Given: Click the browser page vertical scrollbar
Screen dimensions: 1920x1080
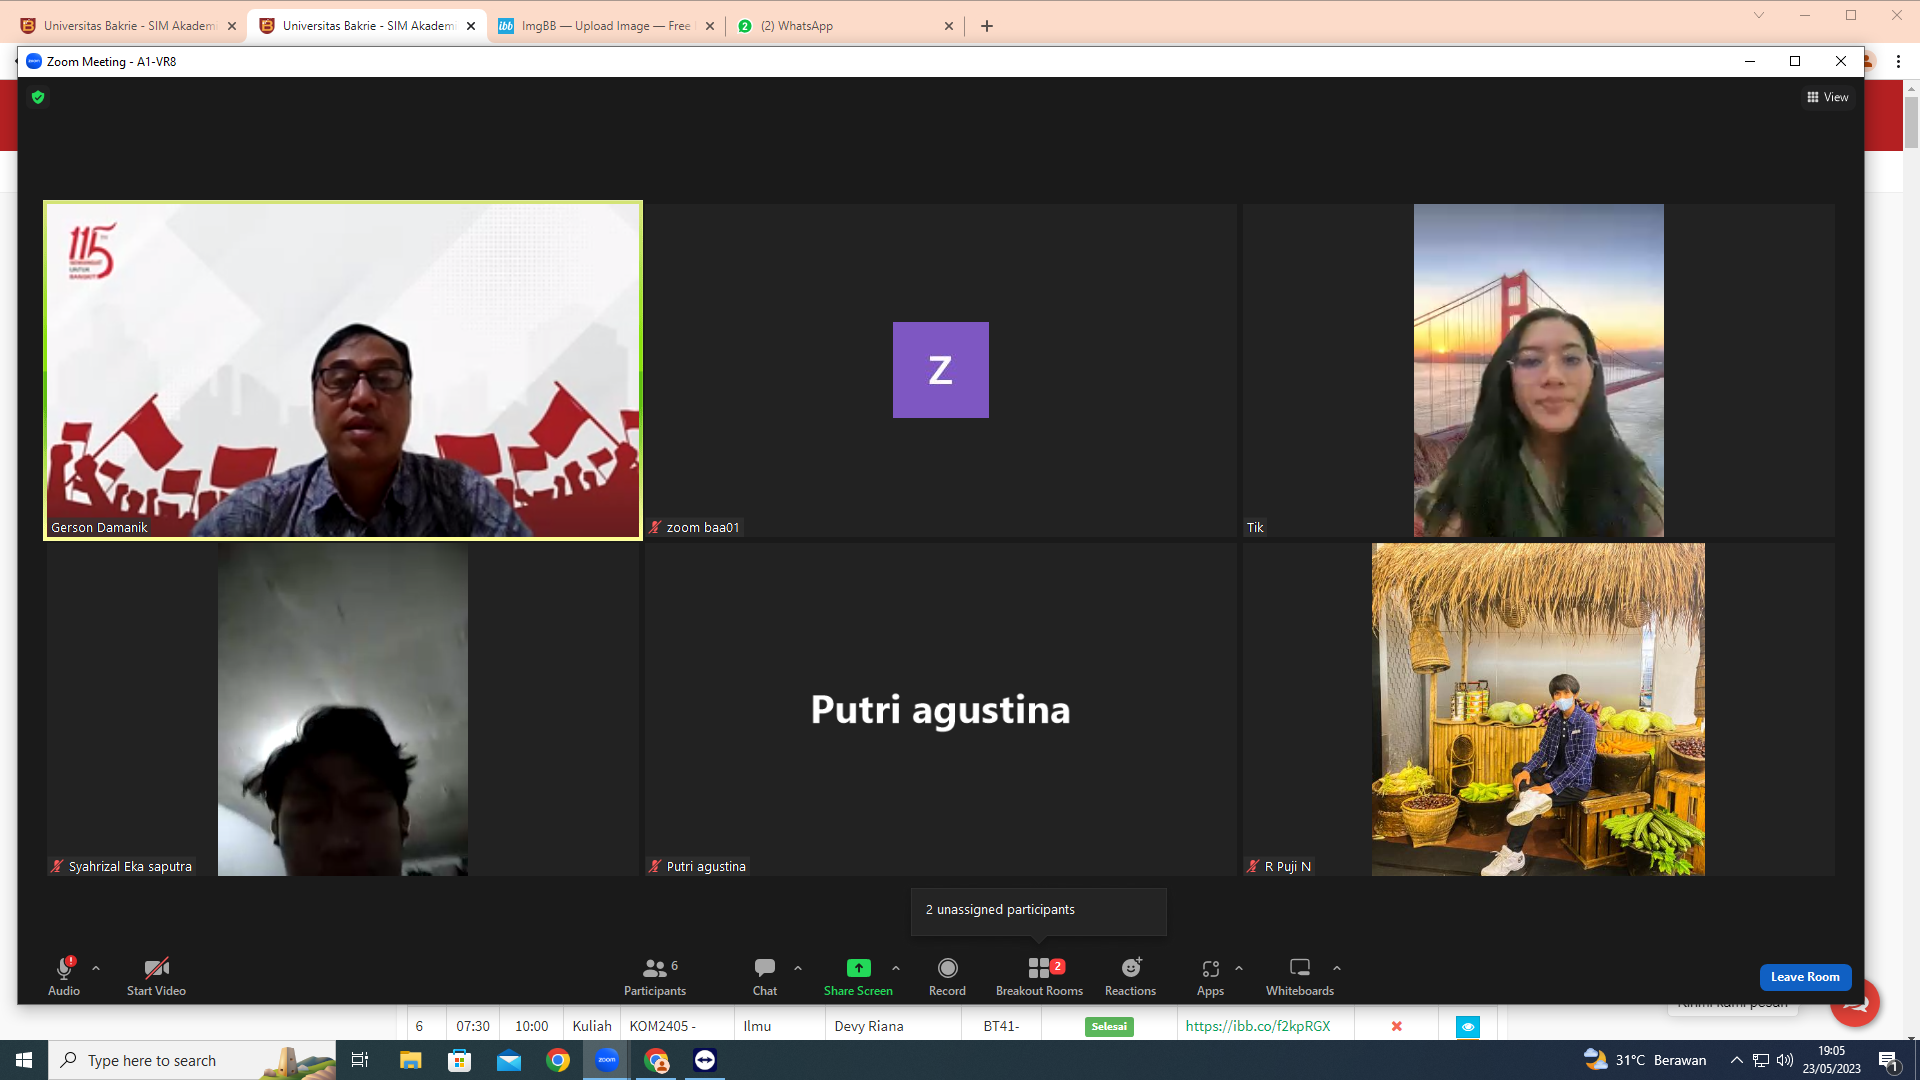Looking at the screenshot, I should (1911, 123).
